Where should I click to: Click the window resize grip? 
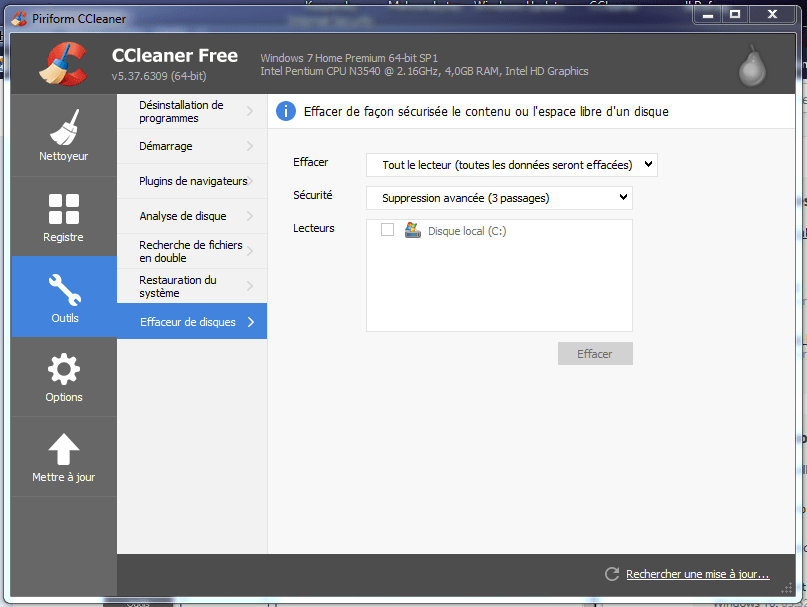[x=787, y=587]
